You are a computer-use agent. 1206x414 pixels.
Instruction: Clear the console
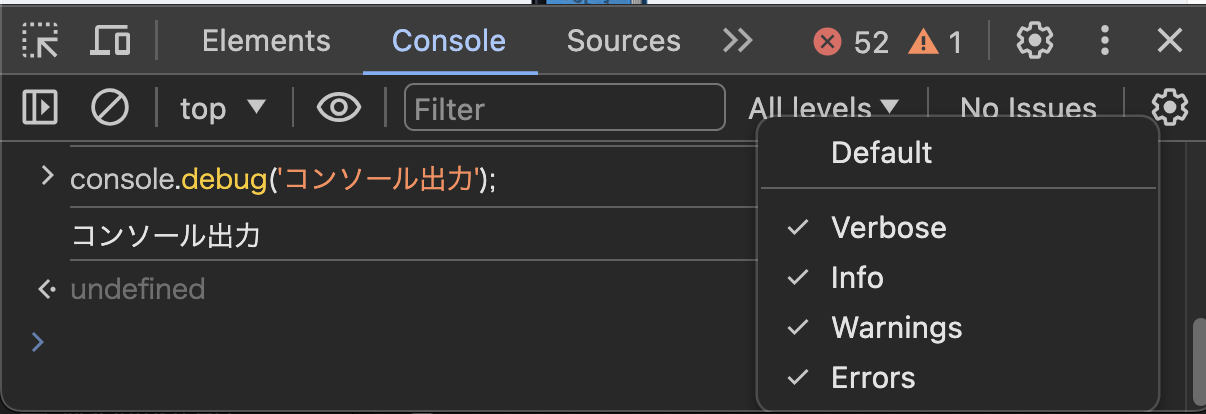click(x=110, y=108)
